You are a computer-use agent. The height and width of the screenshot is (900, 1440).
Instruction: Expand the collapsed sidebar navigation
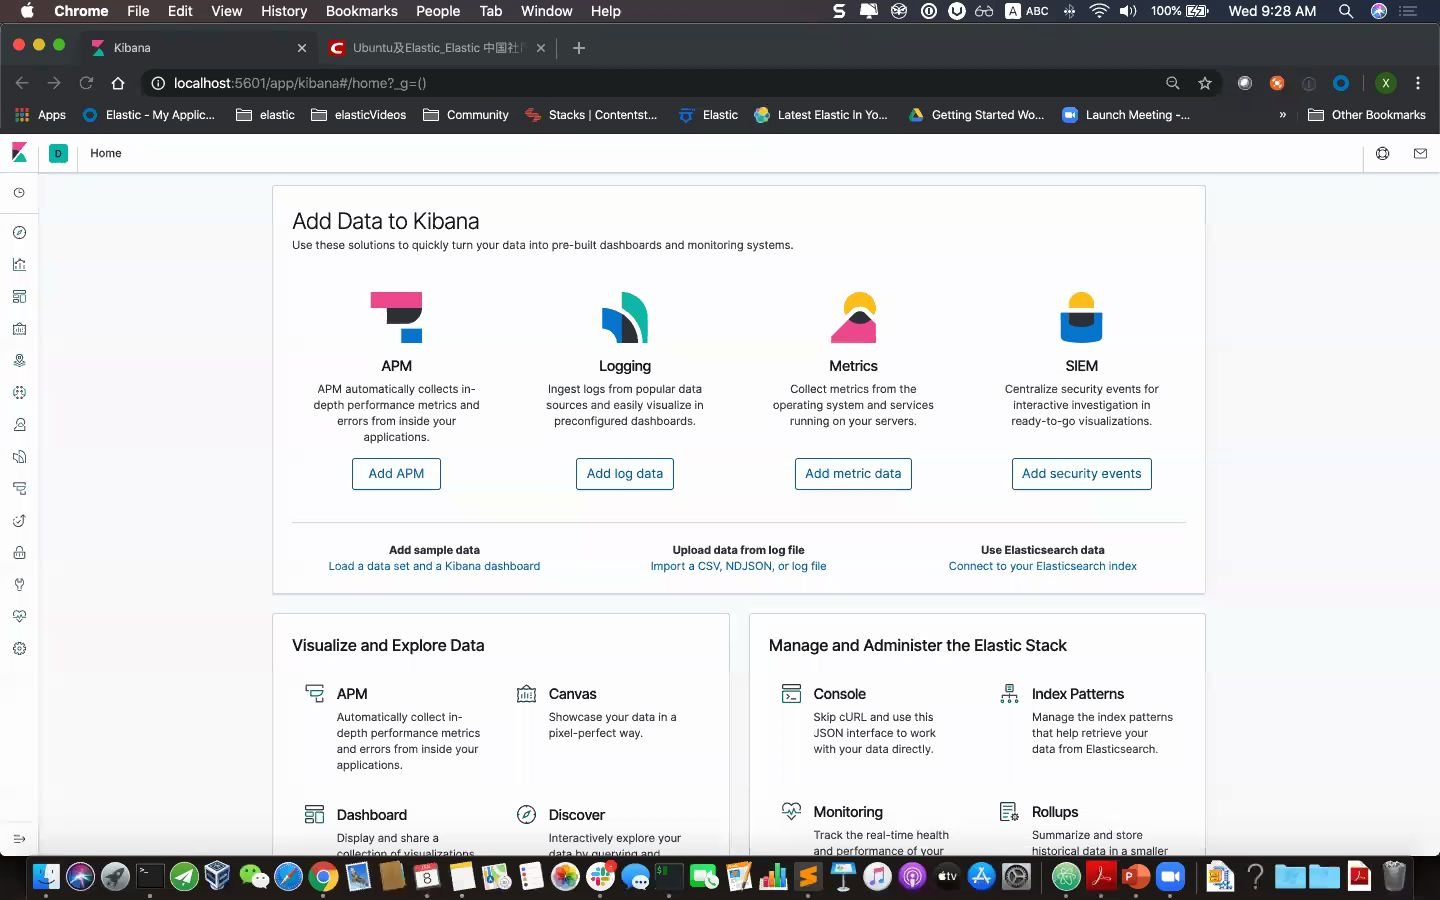click(19, 840)
